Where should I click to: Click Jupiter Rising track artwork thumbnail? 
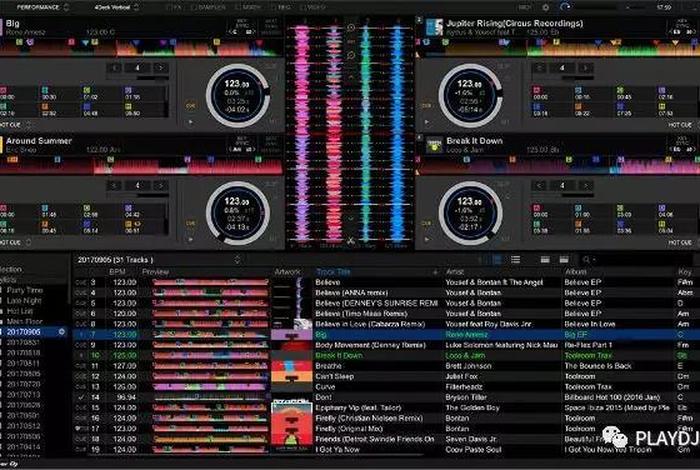pos(434,27)
